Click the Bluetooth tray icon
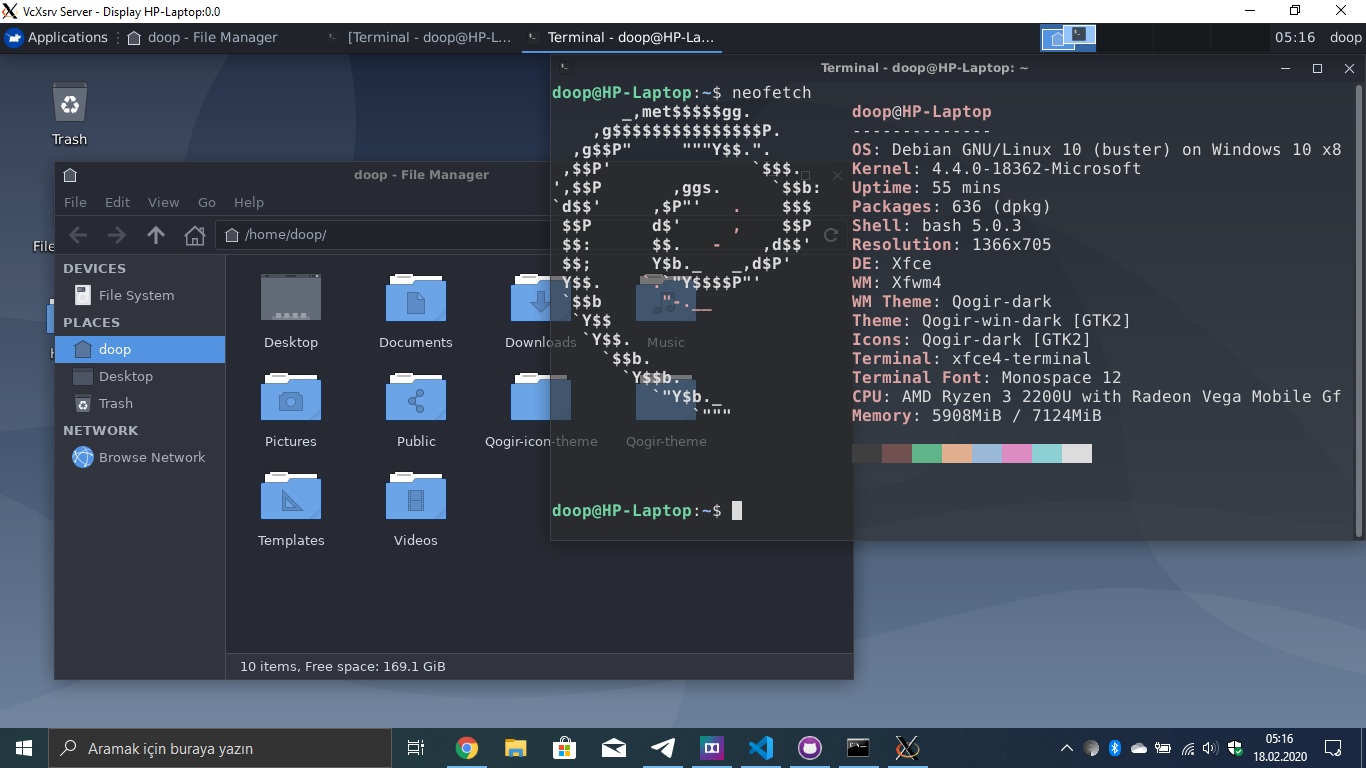The height and width of the screenshot is (768, 1366). point(1115,748)
